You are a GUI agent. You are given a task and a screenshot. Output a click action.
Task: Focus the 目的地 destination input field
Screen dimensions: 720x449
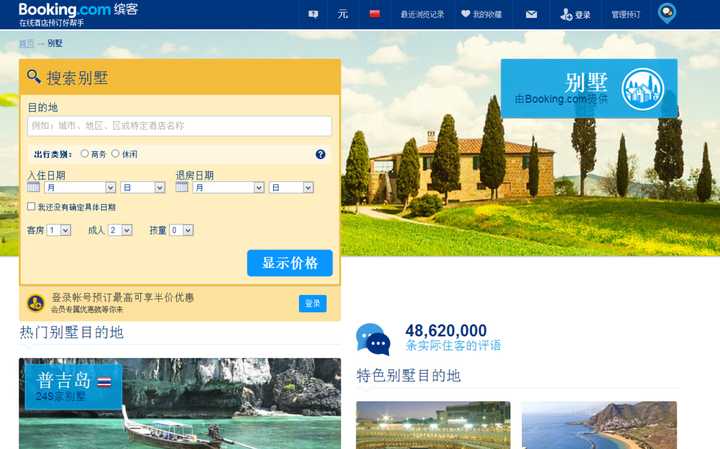(x=180, y=126)
